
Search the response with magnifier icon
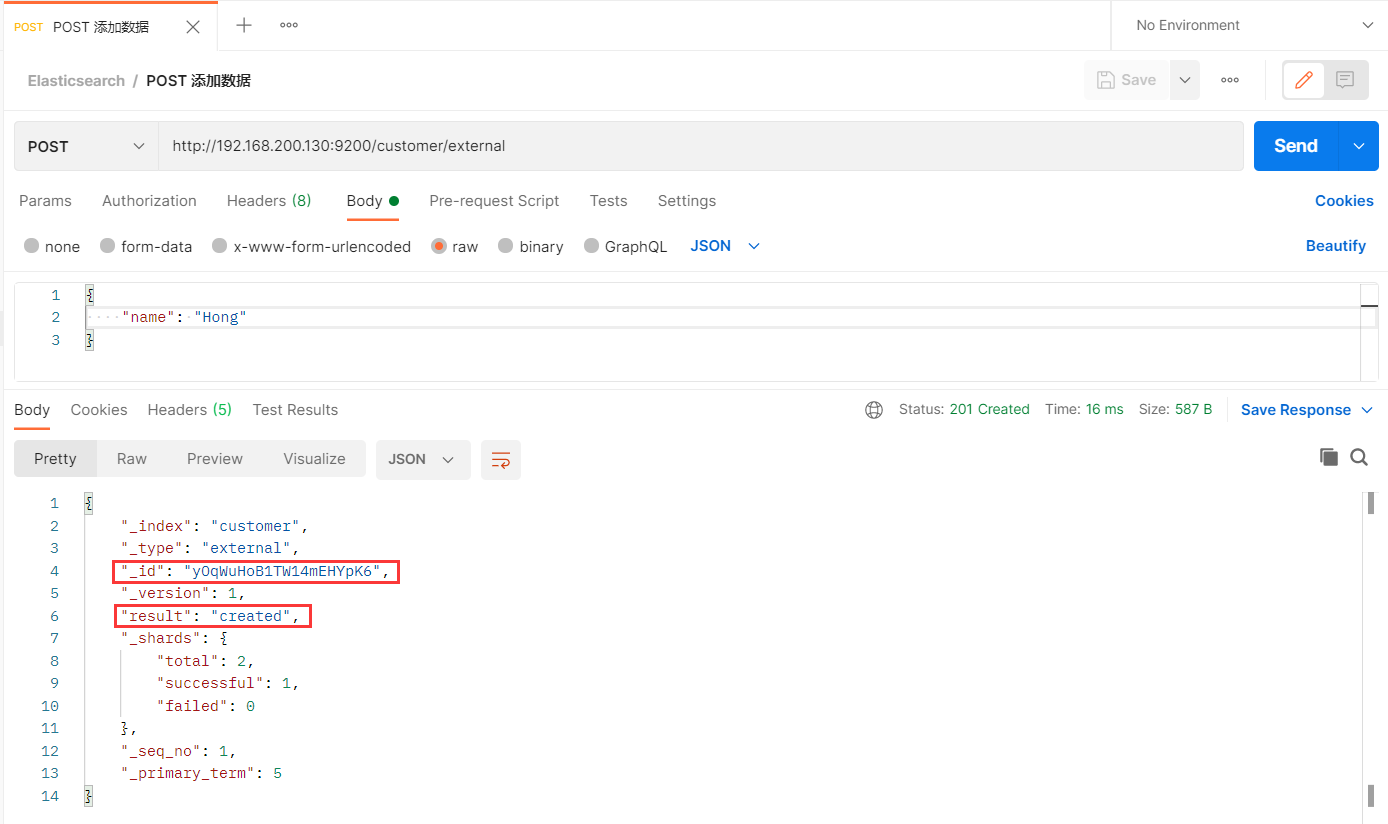click(x=1359, y=457)
